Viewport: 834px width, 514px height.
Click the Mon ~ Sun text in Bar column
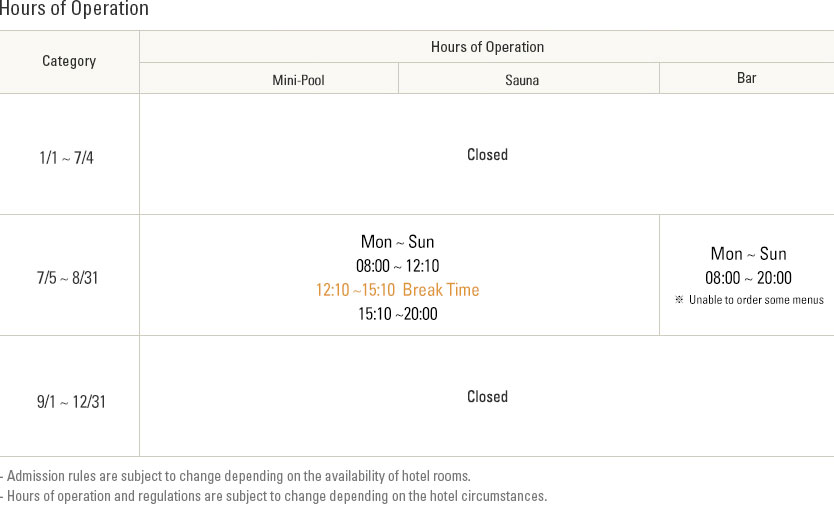748,254
